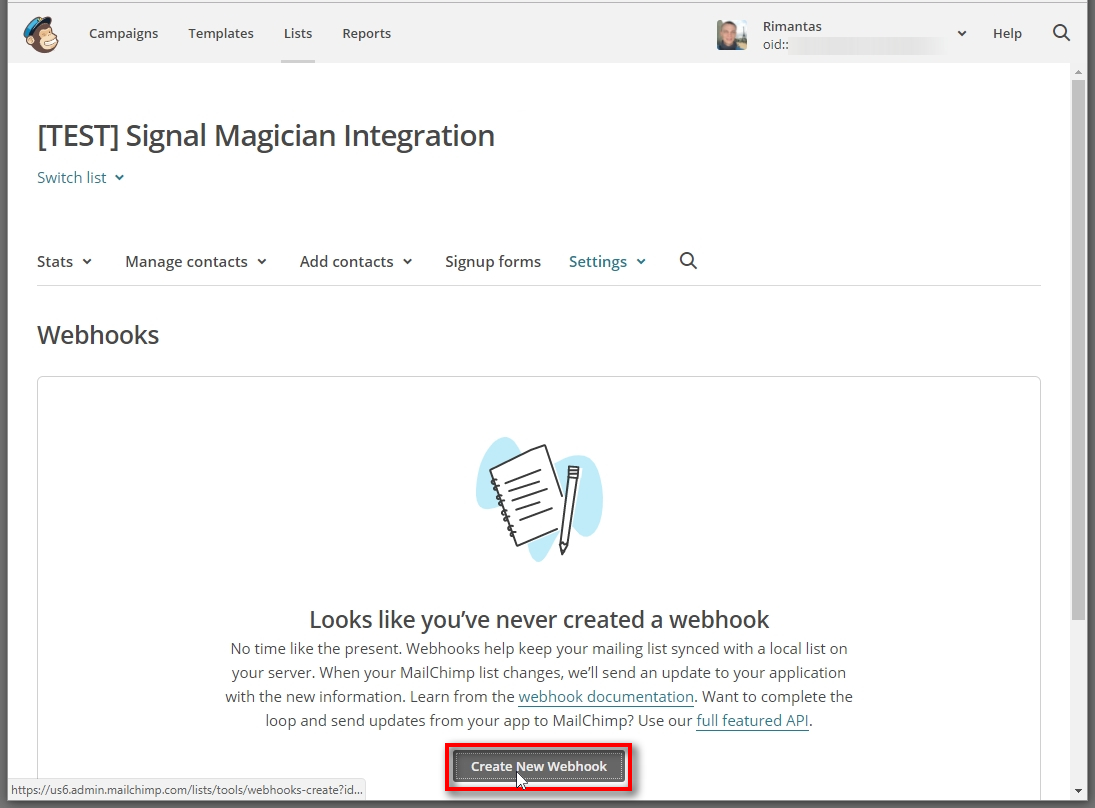Open the Settings dropdown menu
This screenshot has width=1095, height=808.
(x=607, y=262)
